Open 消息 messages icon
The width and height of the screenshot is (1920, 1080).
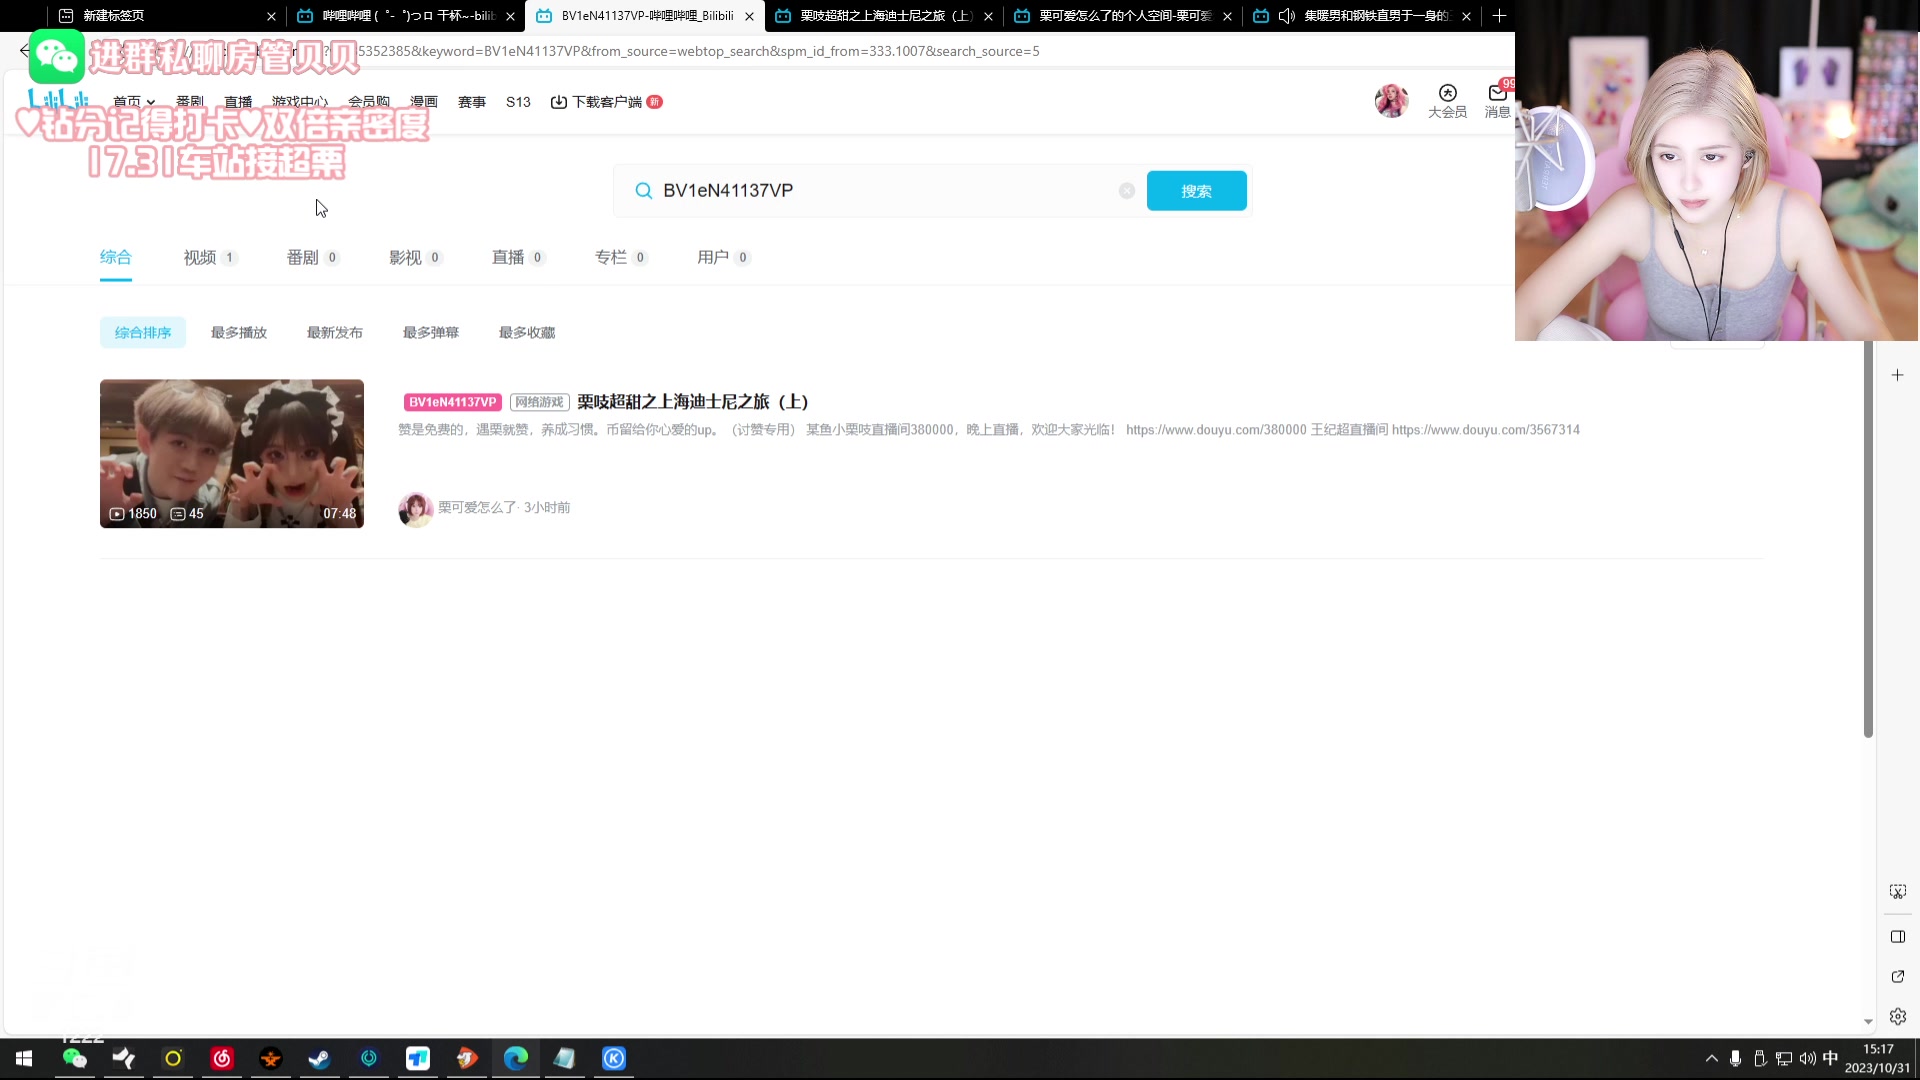coord(1497,101)
